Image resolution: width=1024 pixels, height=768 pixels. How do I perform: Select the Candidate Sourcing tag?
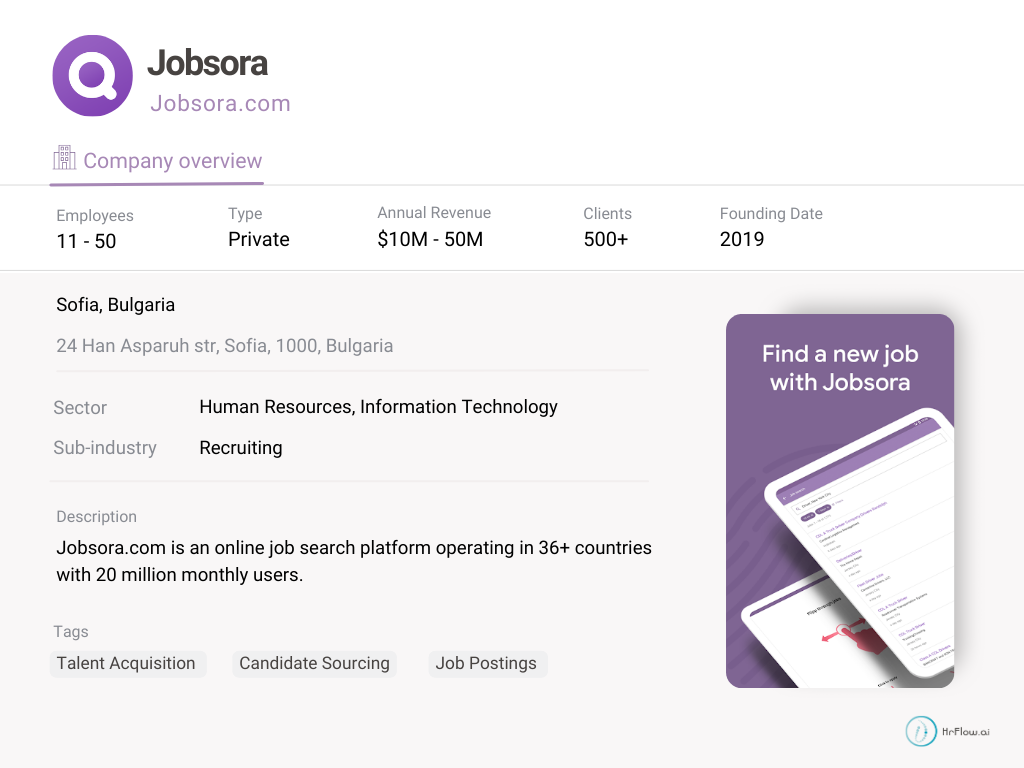coord(314,663)
